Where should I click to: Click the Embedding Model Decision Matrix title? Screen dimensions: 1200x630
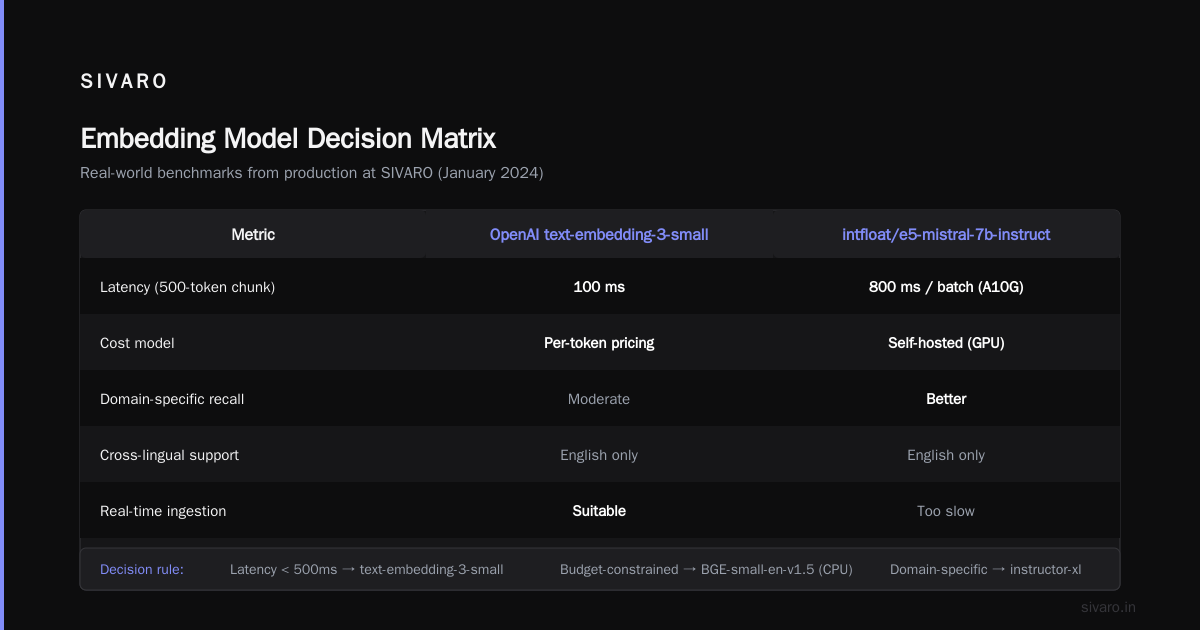click(x=288, y=138)
